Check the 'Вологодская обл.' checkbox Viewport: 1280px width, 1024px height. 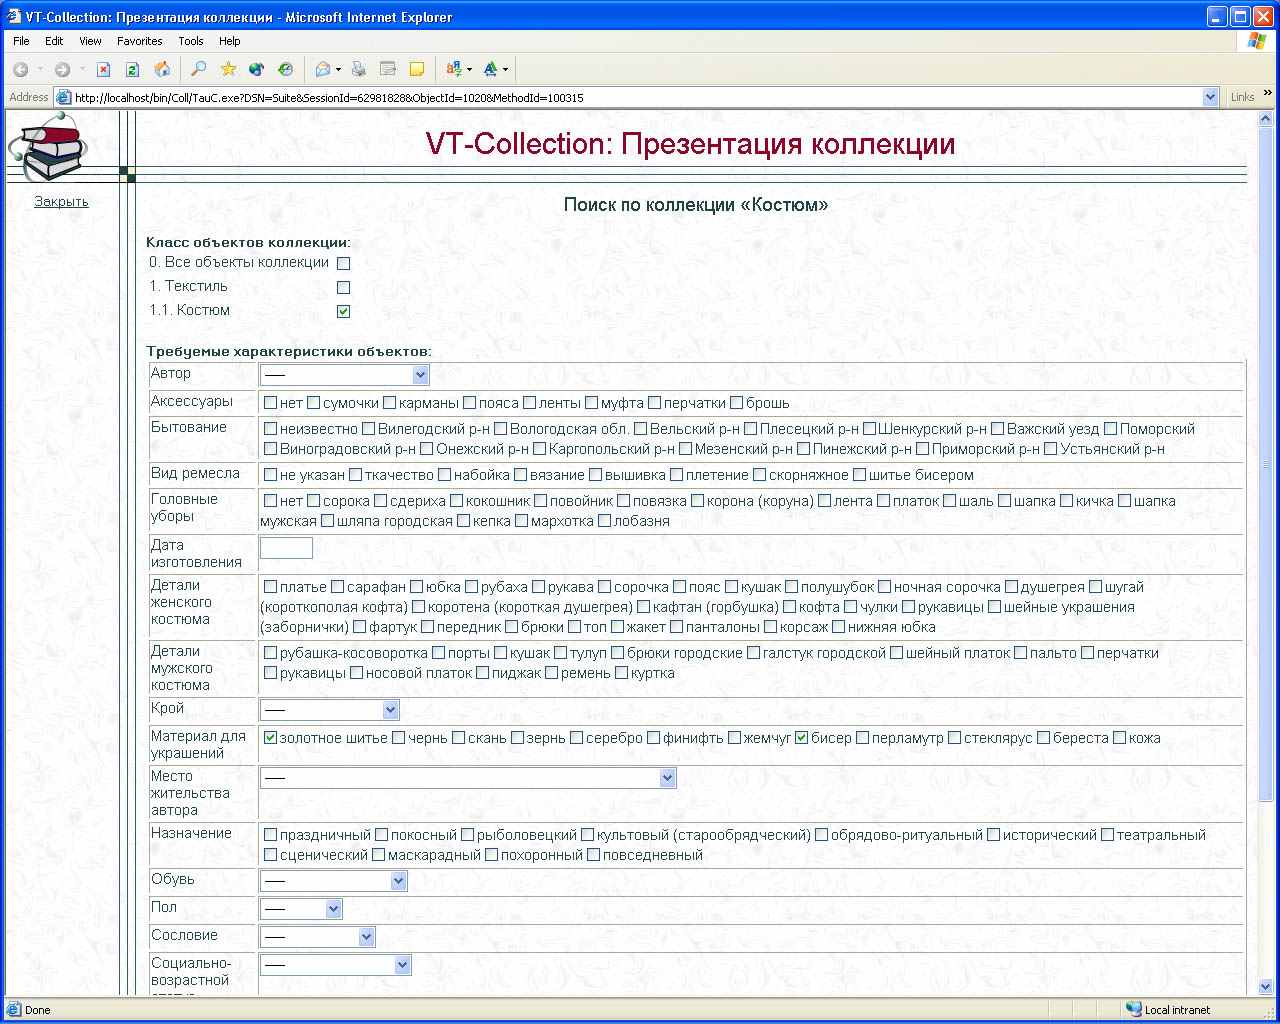[500, 429]
